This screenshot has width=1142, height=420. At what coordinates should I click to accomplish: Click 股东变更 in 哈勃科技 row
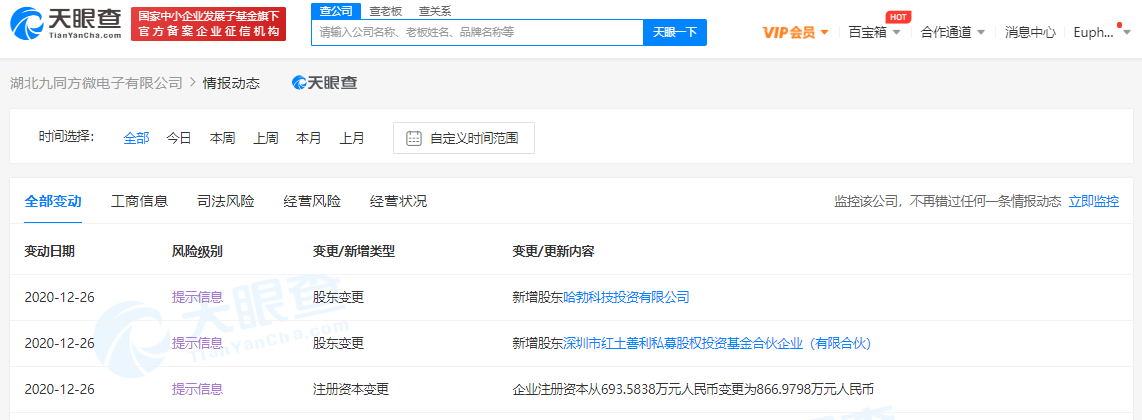coord(339,297)
